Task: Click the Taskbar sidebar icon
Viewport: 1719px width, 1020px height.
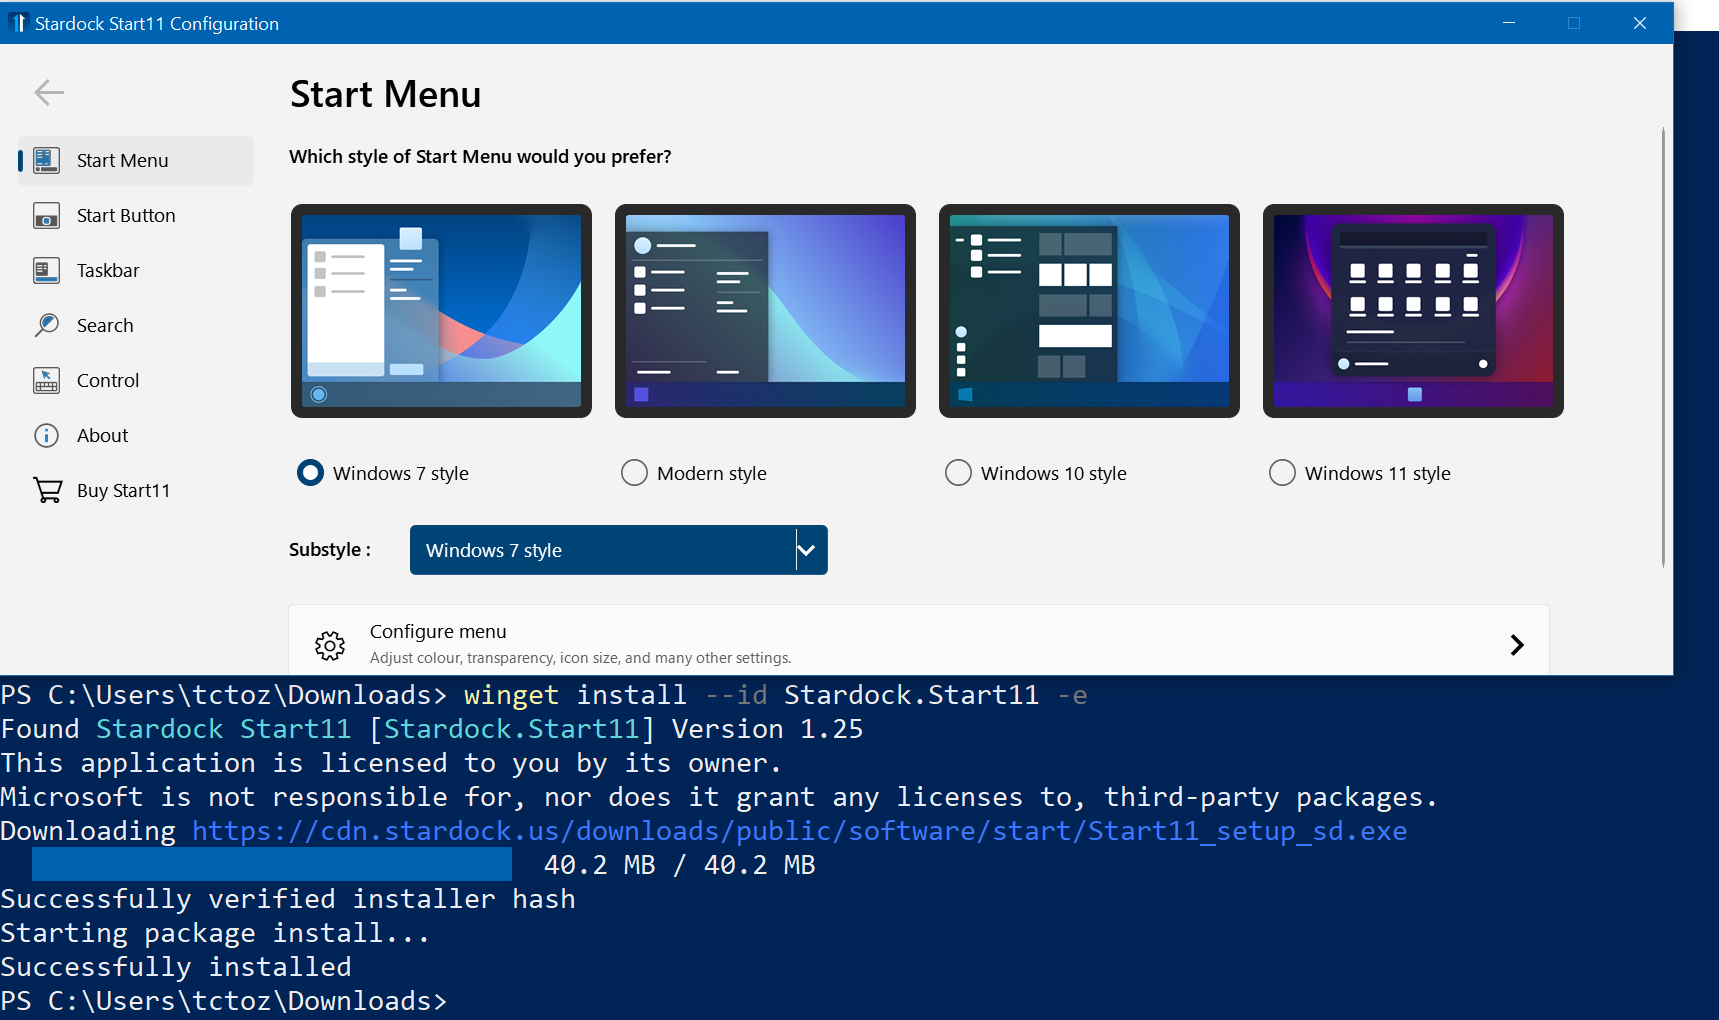Action: pos(46,270)
